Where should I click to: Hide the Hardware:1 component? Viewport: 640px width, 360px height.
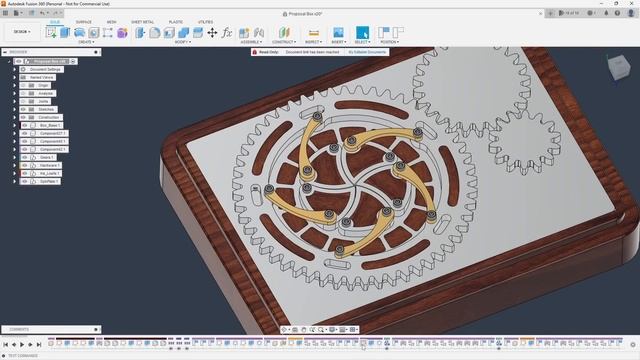pos(24,165)
